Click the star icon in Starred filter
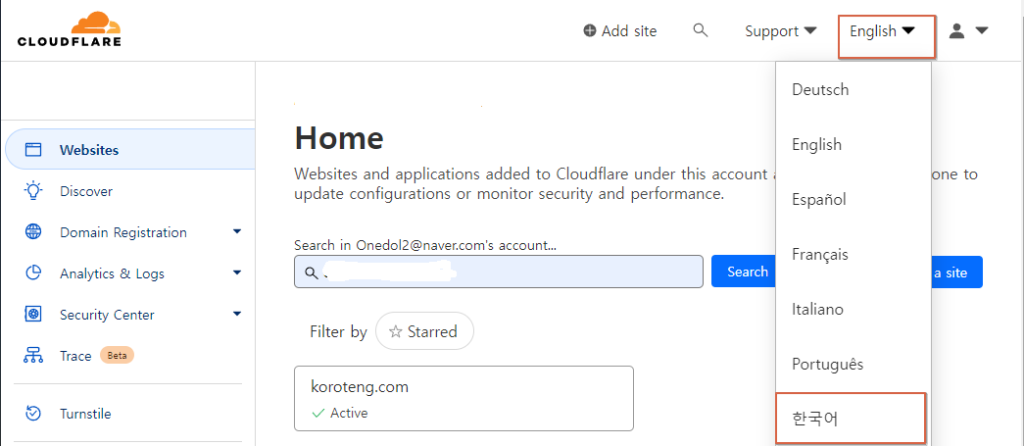This screenshot has width=1024, height=446. click(x=395, y=332)
